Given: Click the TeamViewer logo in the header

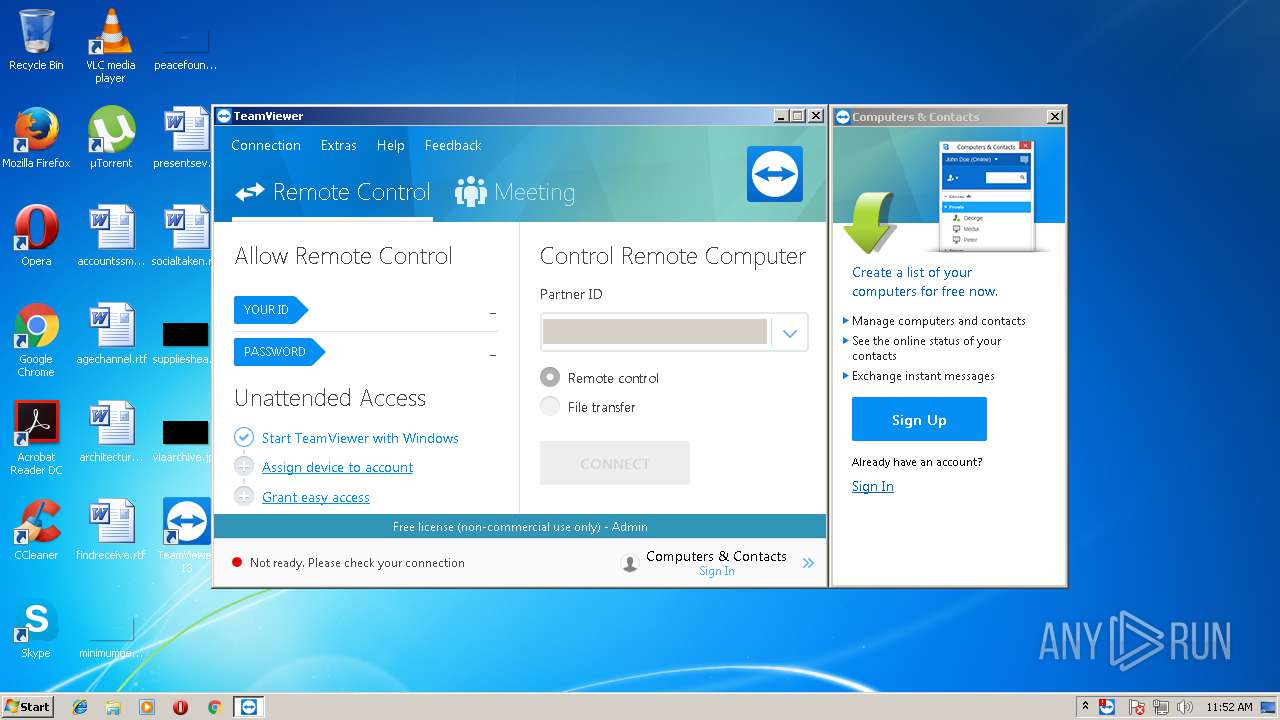Looking at the screenshot, I should pos(775,174).
